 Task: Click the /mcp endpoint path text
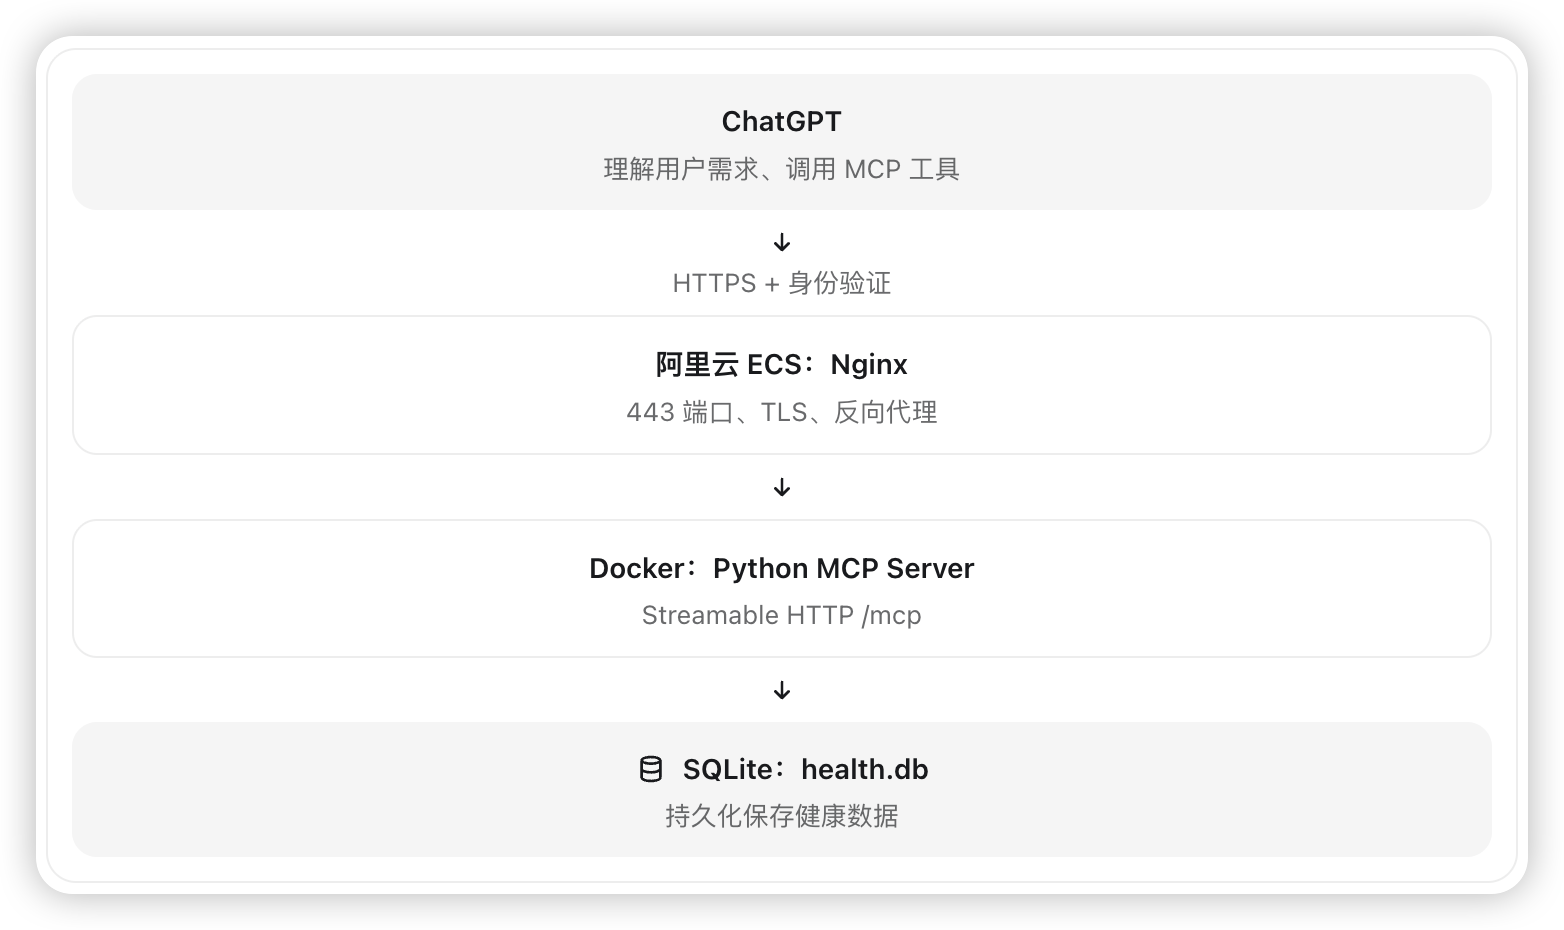click(x=891, y=616)
